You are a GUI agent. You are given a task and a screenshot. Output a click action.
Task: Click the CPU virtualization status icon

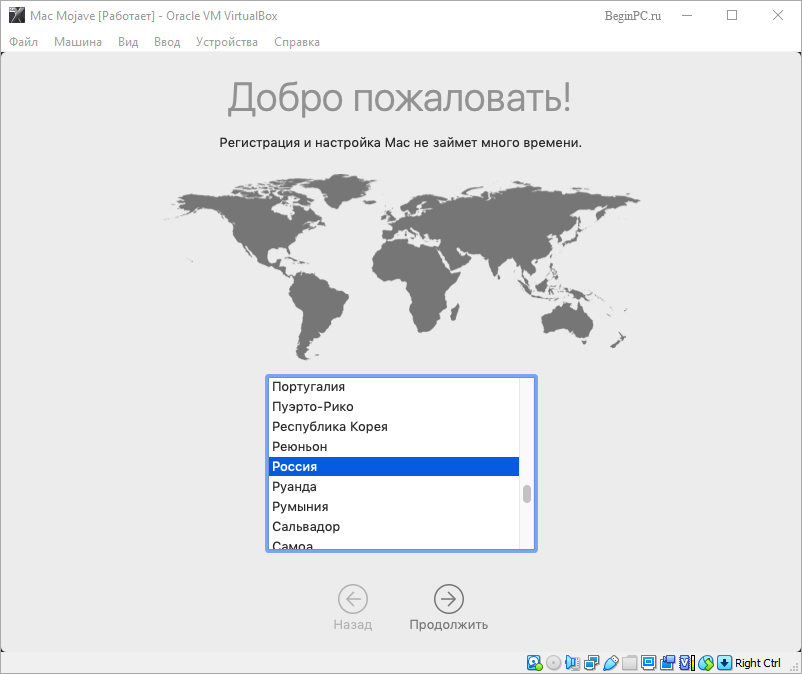(687, 663)
